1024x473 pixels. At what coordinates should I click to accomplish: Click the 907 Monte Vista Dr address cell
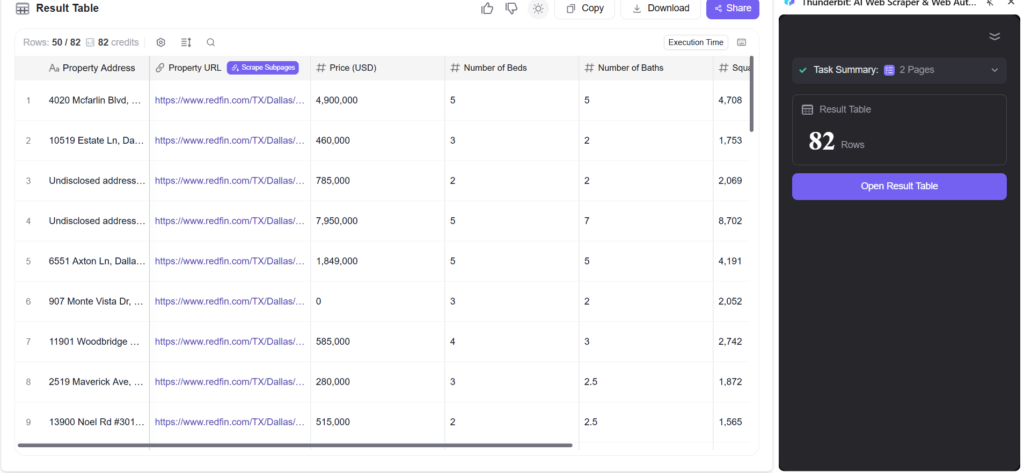(97, 301)
